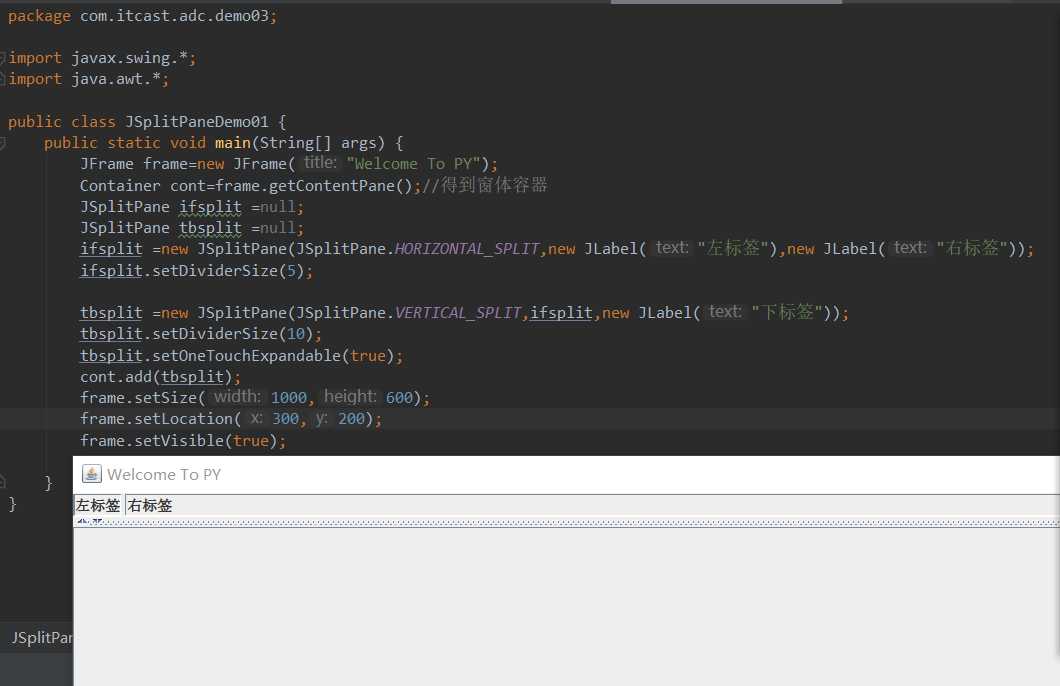Click the "下标签" string literal in the code
This screenshot has width=1060, height=686.
point(787,312)
